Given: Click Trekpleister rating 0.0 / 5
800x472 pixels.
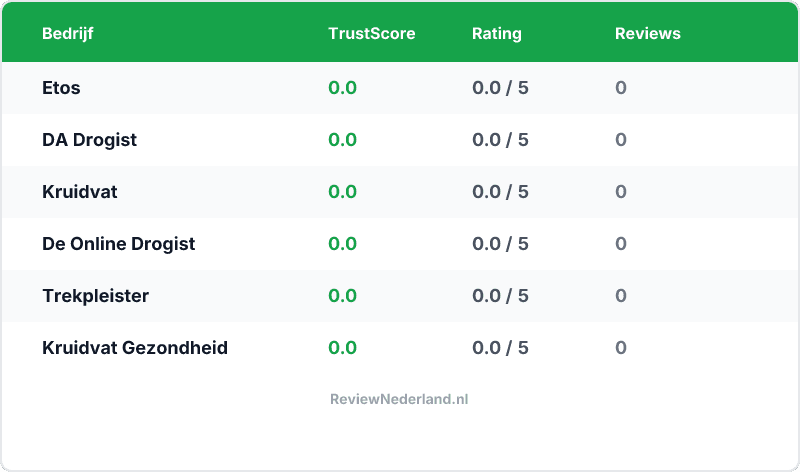Looking at the screenshot, I should tap(500, 296).
